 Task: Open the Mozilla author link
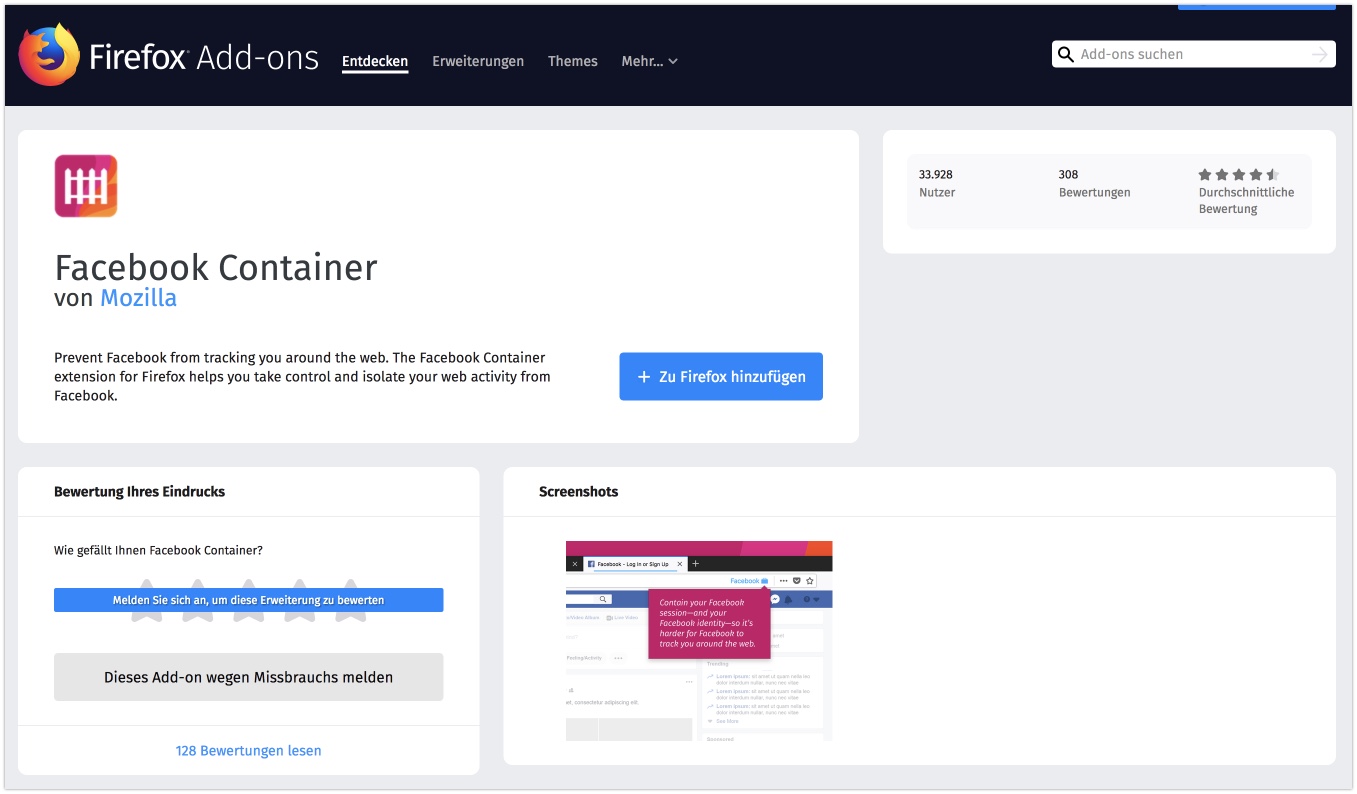(x=138, y=298)
